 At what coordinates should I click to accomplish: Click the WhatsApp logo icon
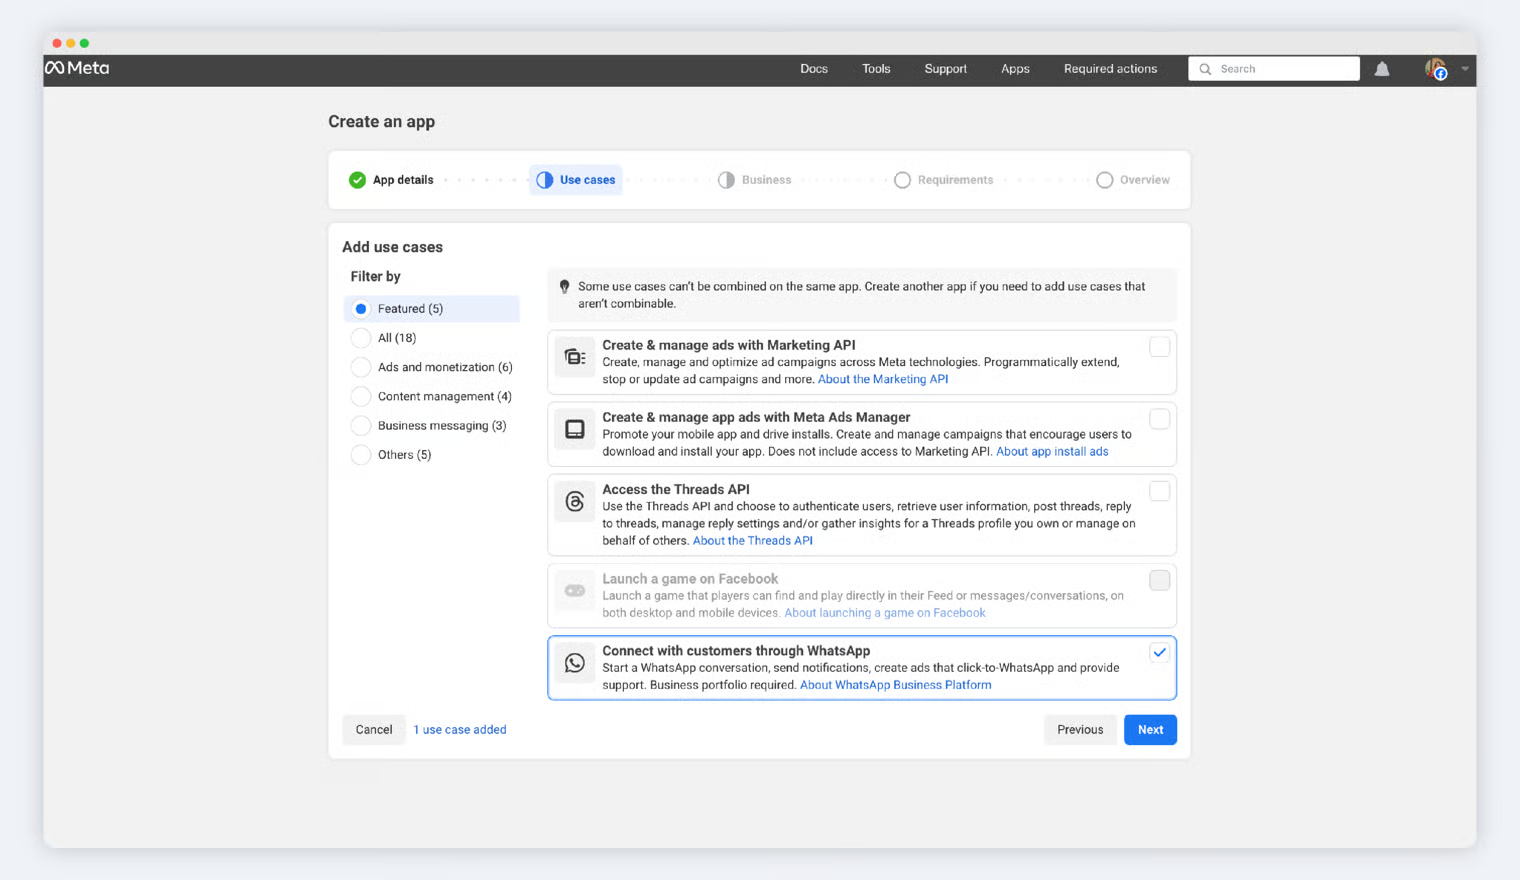pos(575,663)
